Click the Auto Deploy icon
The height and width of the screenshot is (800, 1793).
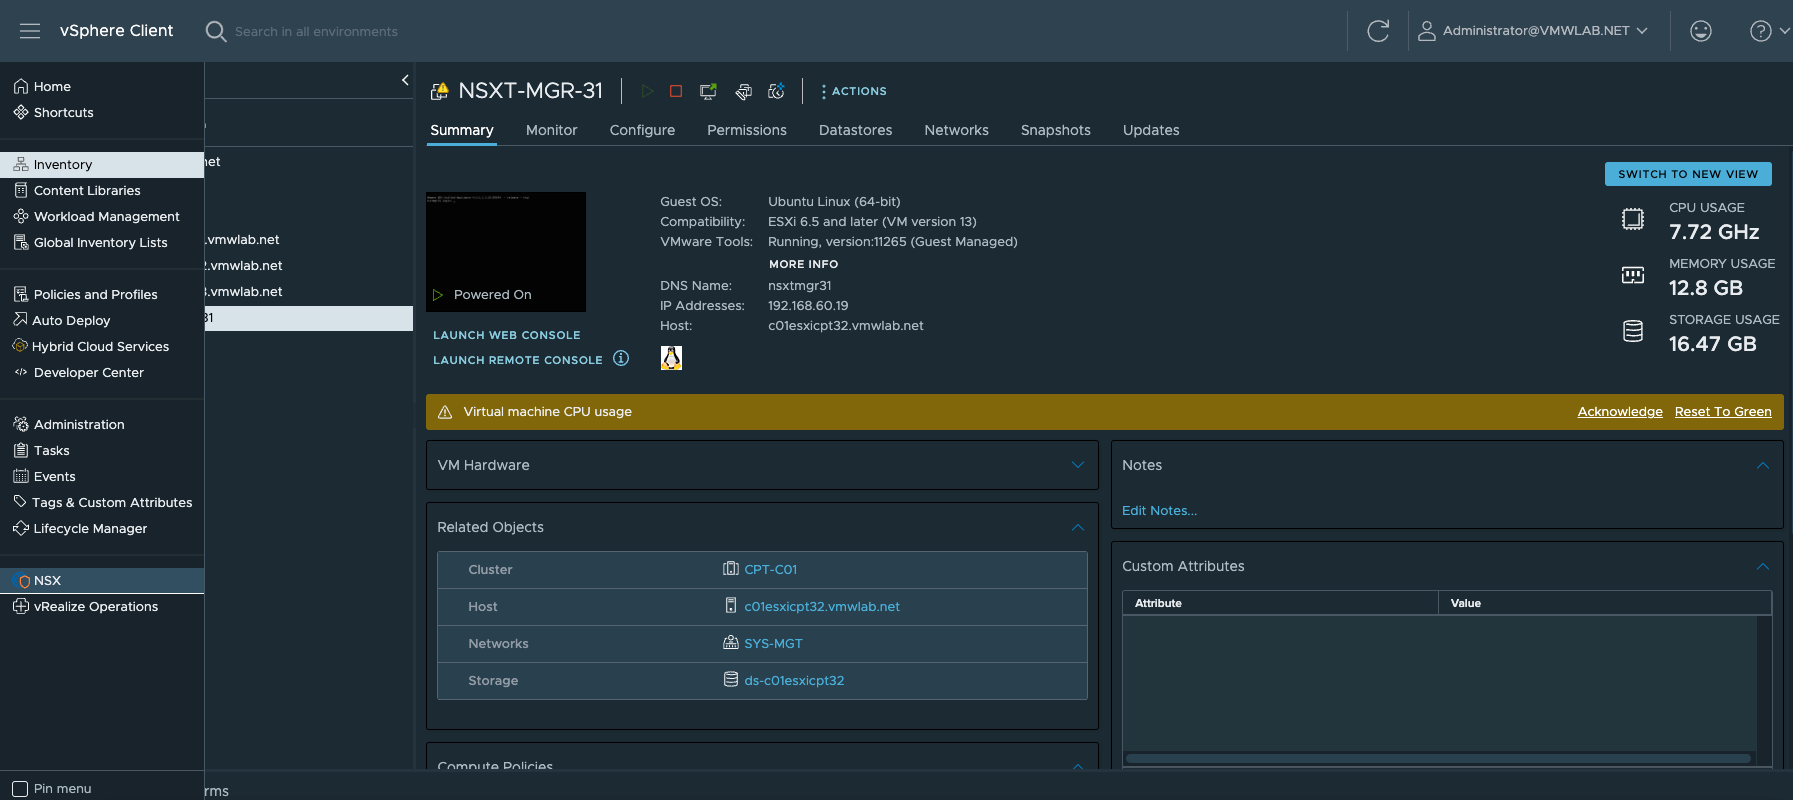click(x=20, y=320)
